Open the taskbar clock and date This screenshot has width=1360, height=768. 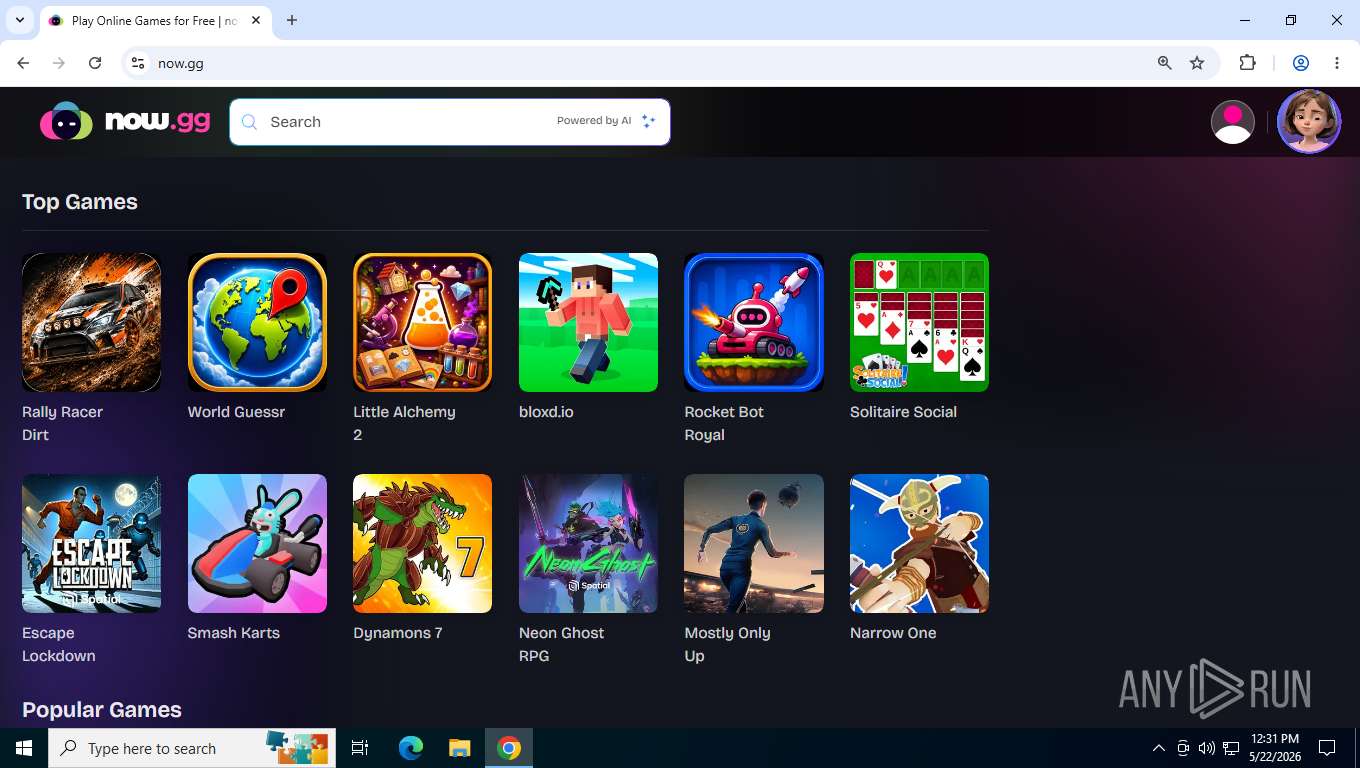pyautogui.click(x=1274, y=748)
